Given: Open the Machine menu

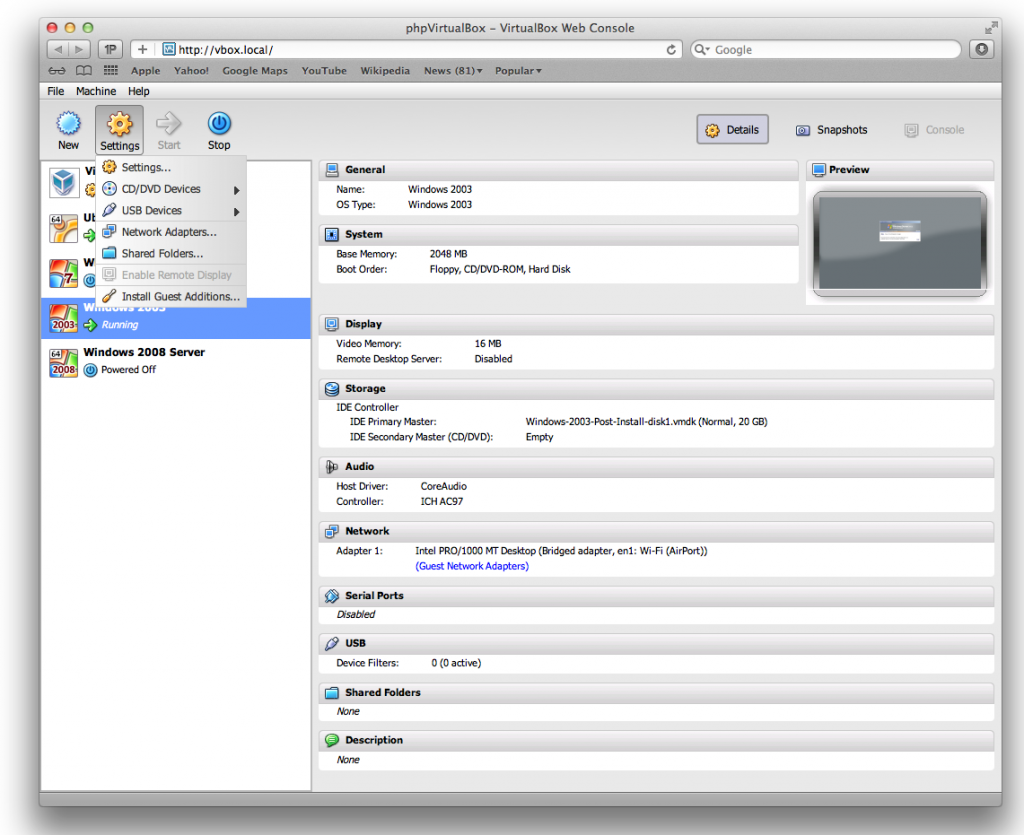Looking at the screenshot, I should (x=95, y=90).
